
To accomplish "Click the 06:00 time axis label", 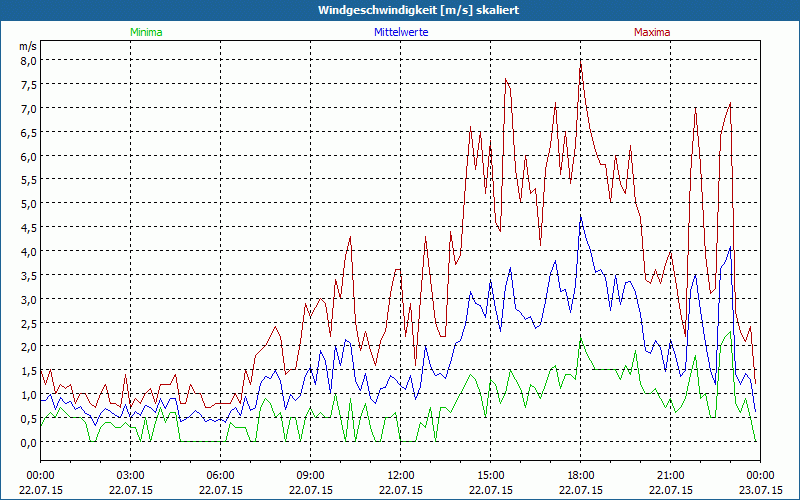I will [220, 476].
